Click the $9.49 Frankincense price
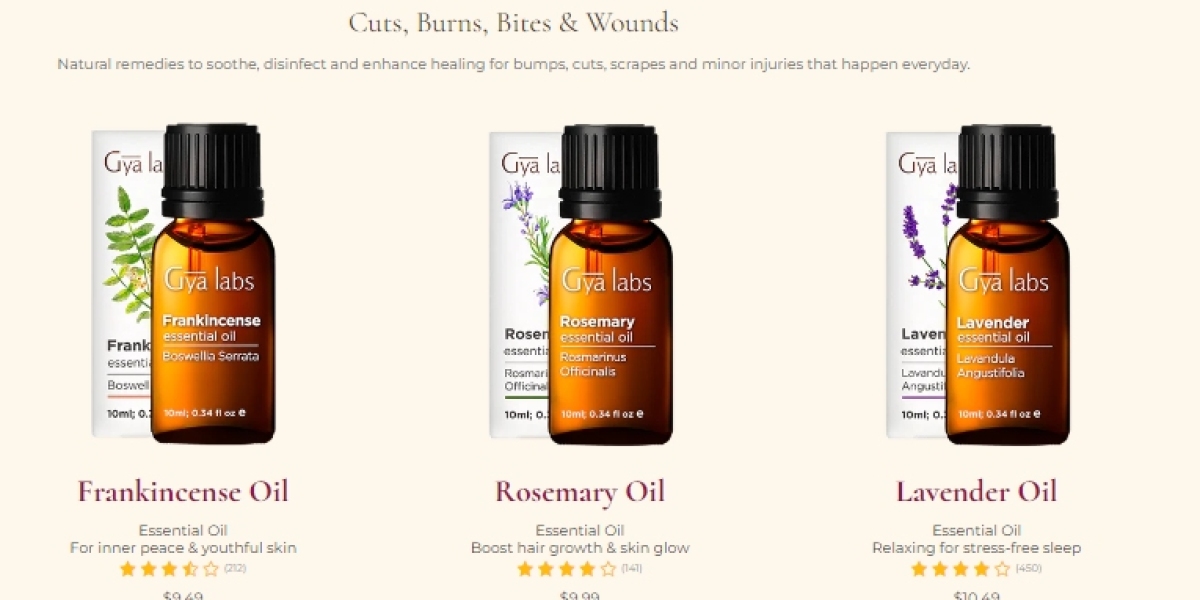This screenshot has height=600, width=1200. (x=183, y=596)
